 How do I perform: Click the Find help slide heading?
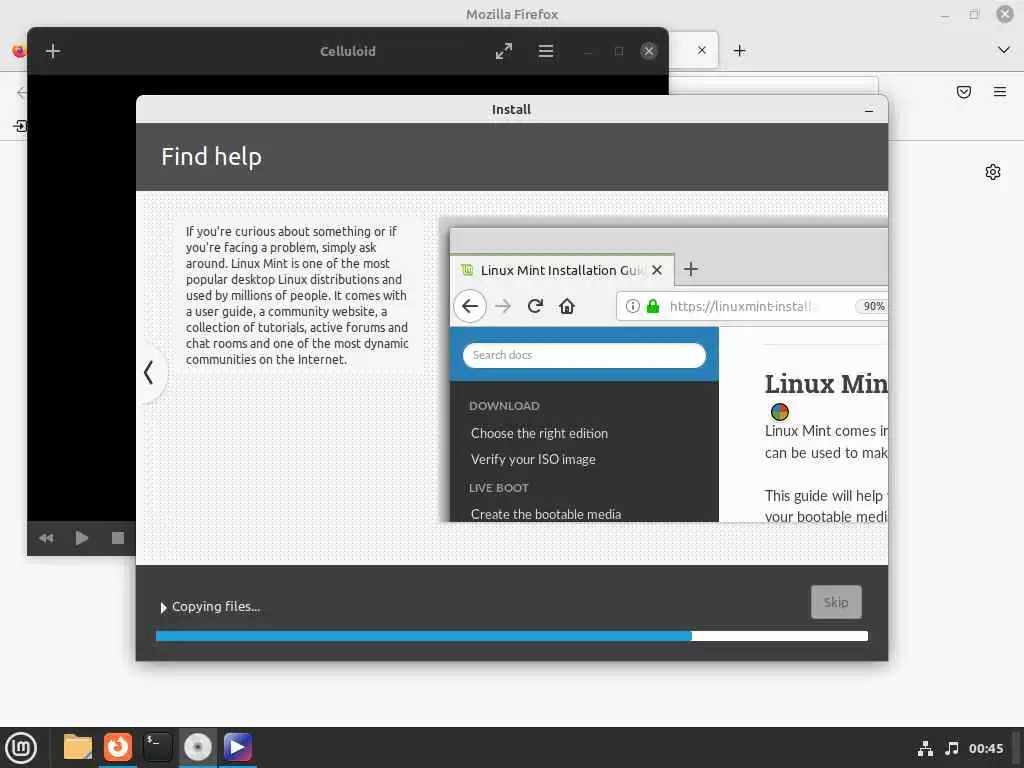(x=212, y=157)
